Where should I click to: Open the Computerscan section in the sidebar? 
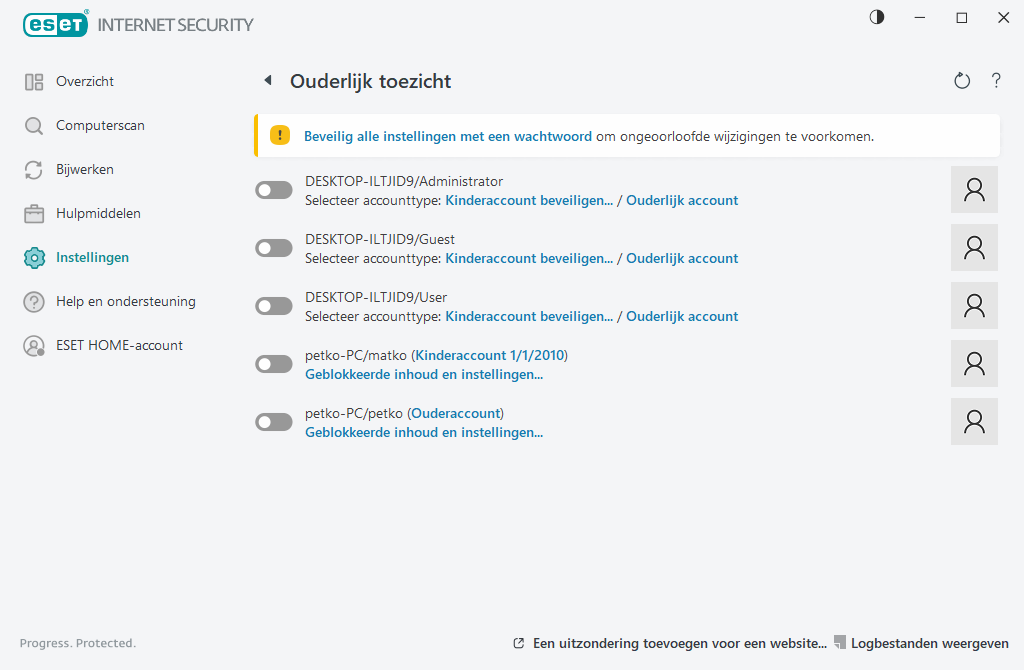coord(100,126)
